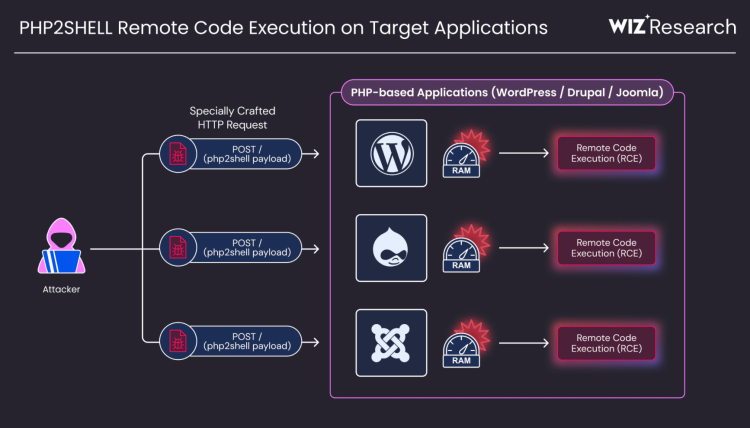The width and height of the screenshot is (750, 428).
Task: Click the "PHP-based Applications (WordPress / Drupal / Joomla)" header label
Action: (x=507, y=92)
